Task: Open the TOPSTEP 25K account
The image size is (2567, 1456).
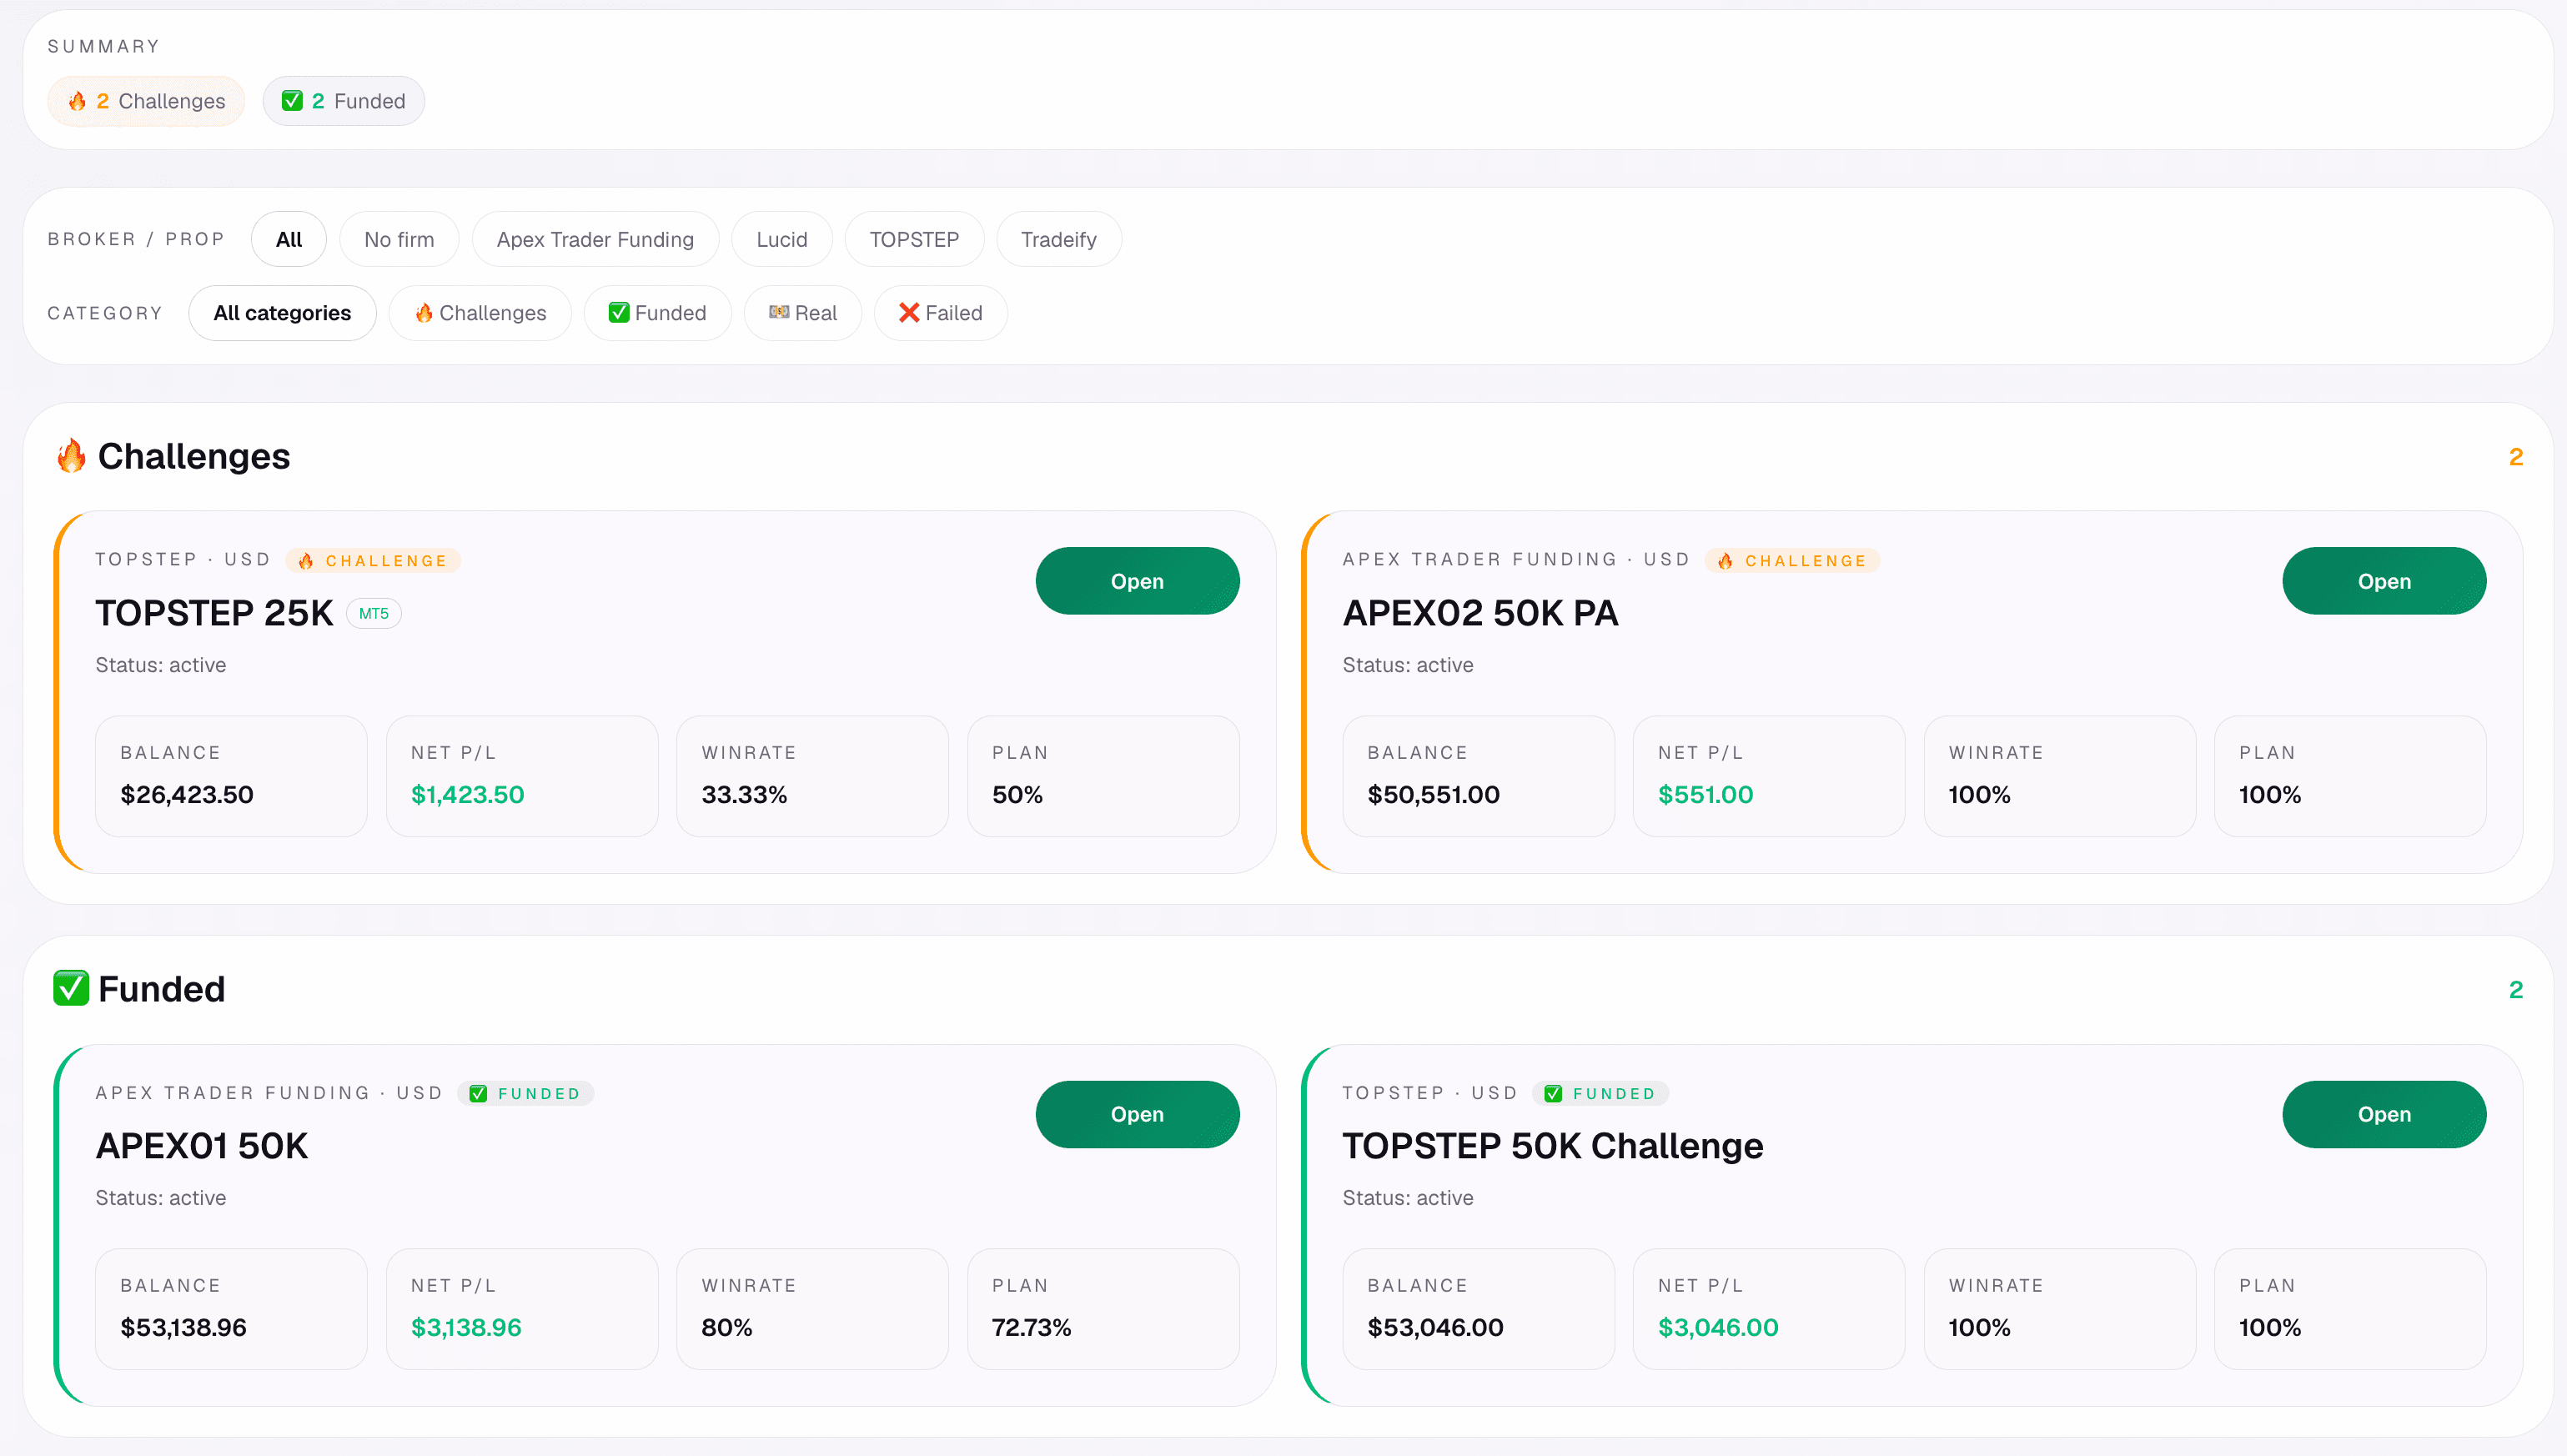Action: [x=1137, y=581]
